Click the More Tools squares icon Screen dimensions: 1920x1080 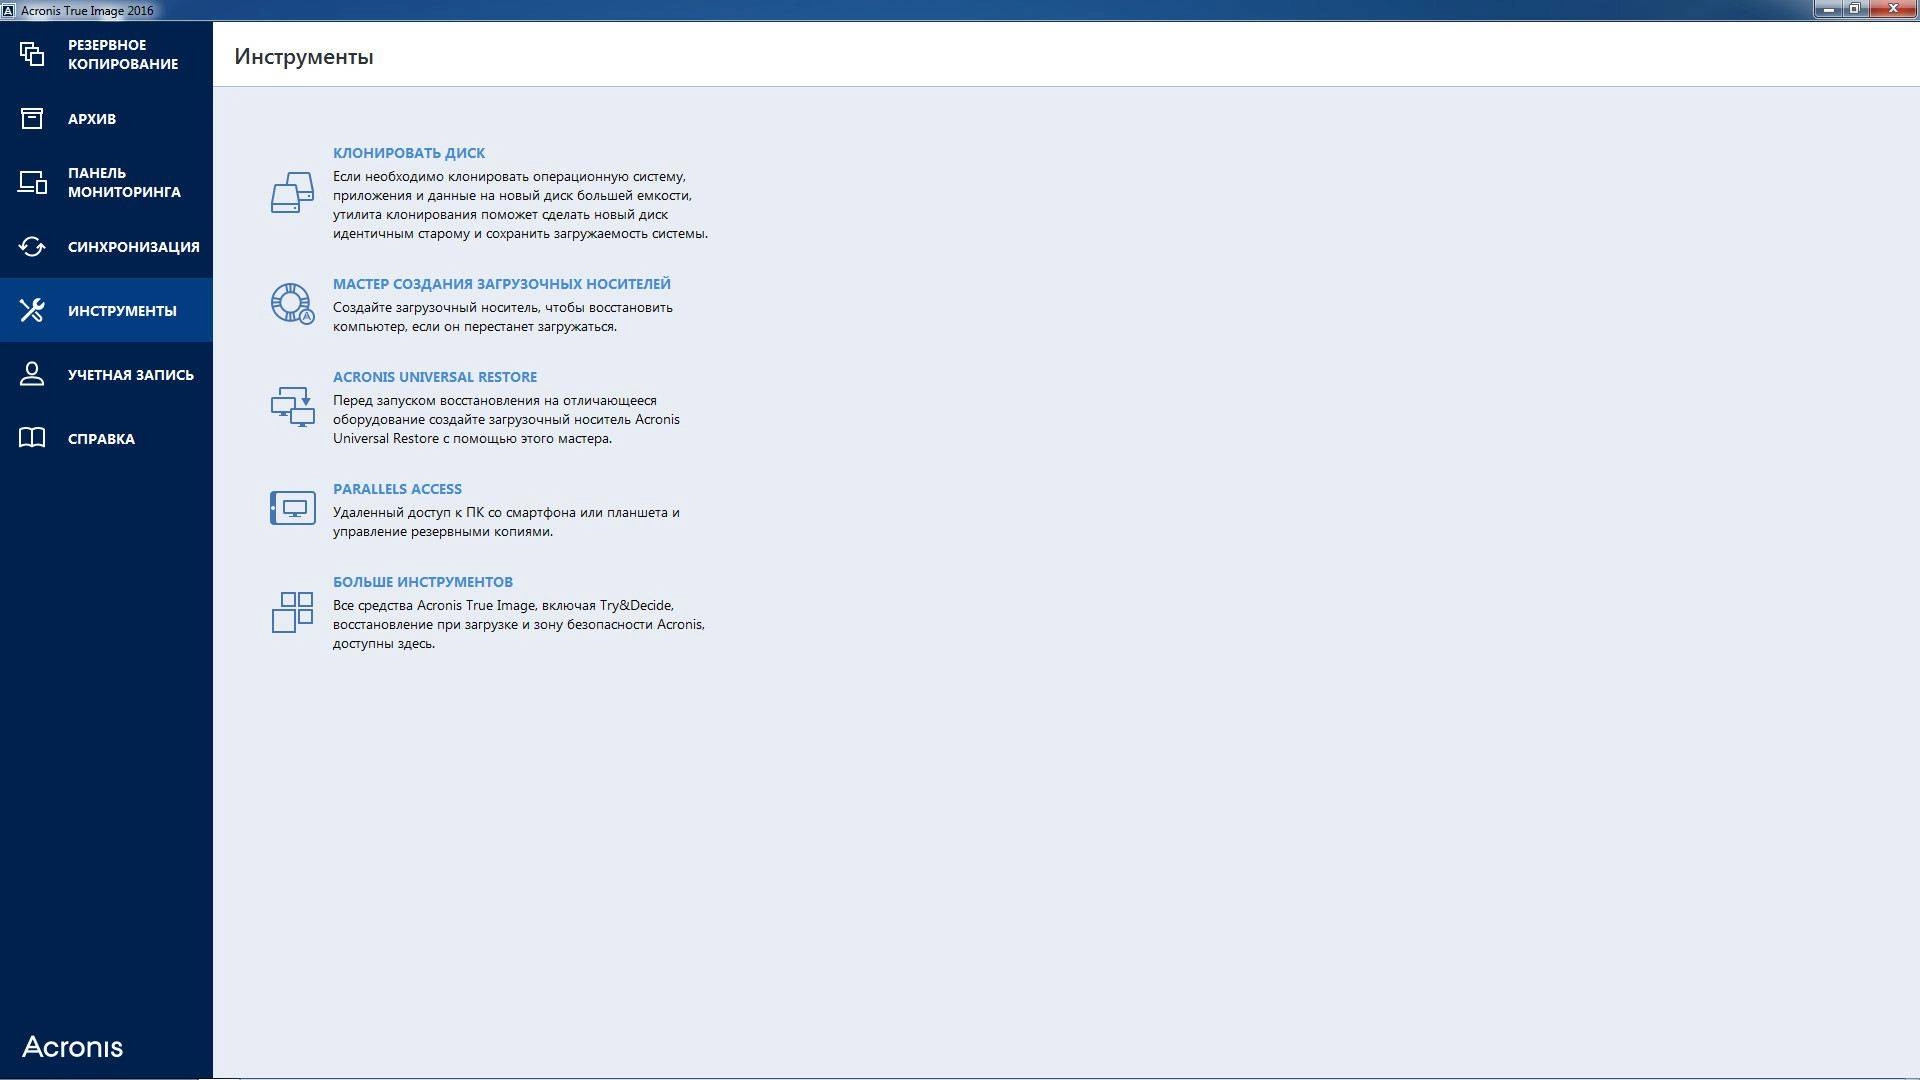(292, 612)
